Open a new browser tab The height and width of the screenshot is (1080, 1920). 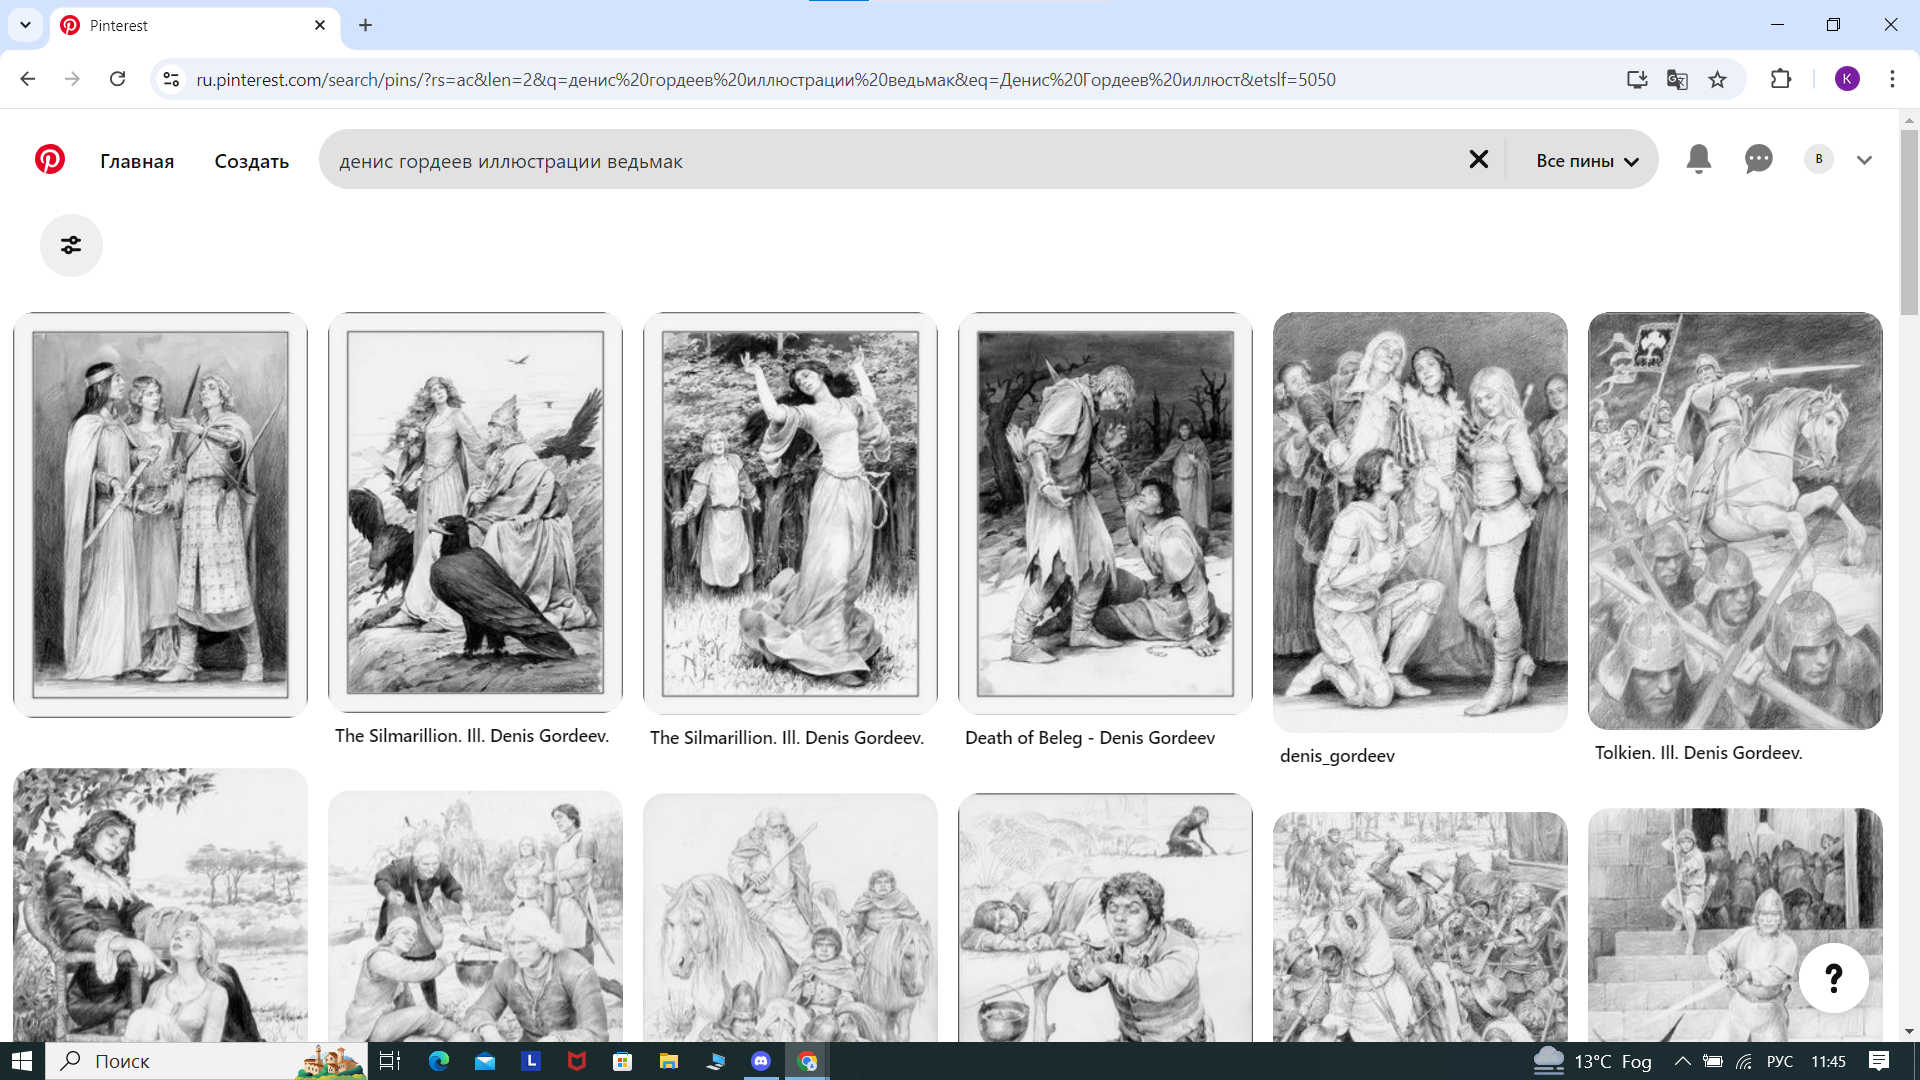click(x=365, y=25)
